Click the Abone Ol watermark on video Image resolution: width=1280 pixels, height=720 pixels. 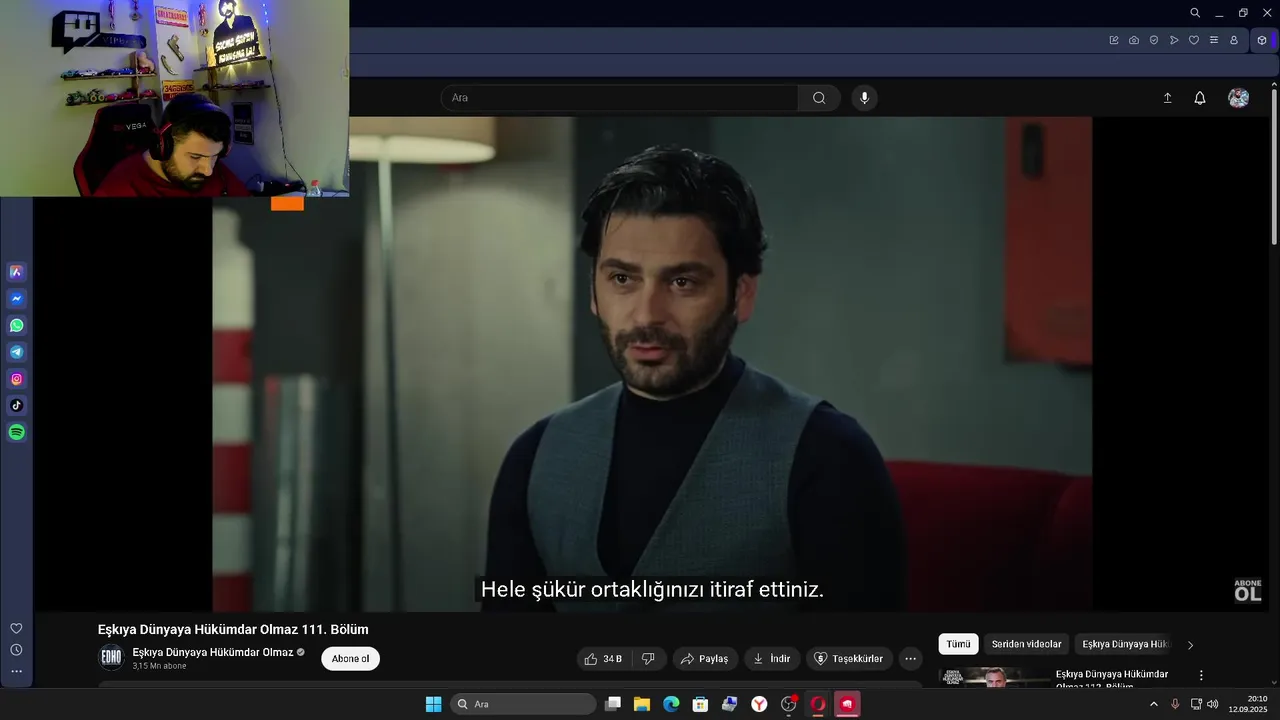(1248, 590)
